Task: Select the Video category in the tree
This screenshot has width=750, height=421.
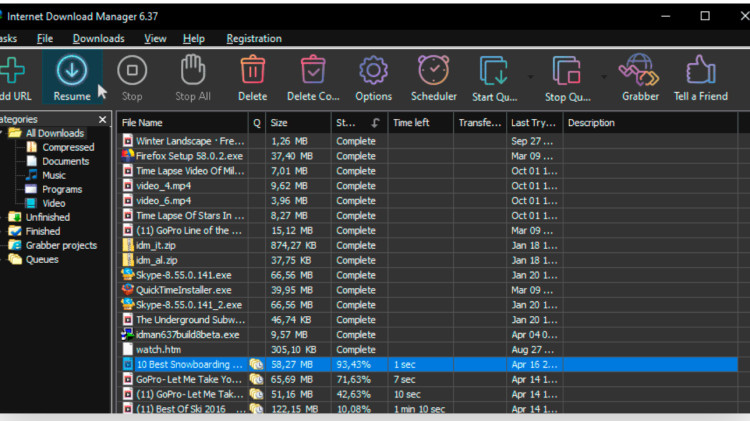Action: coord(54,203)
